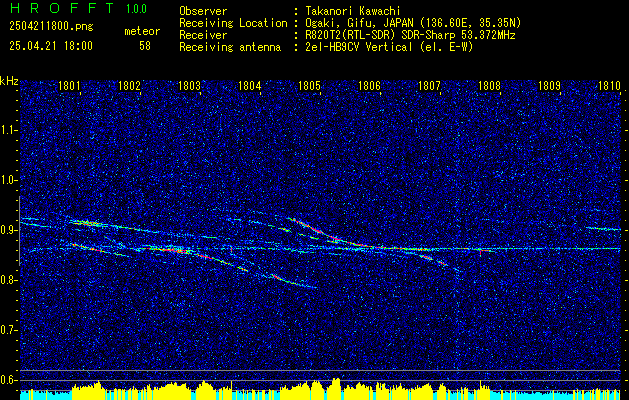The width and height of the screenshot is (629, 400).
Task: Click the meteor label
Action: (x=142, y=31)
